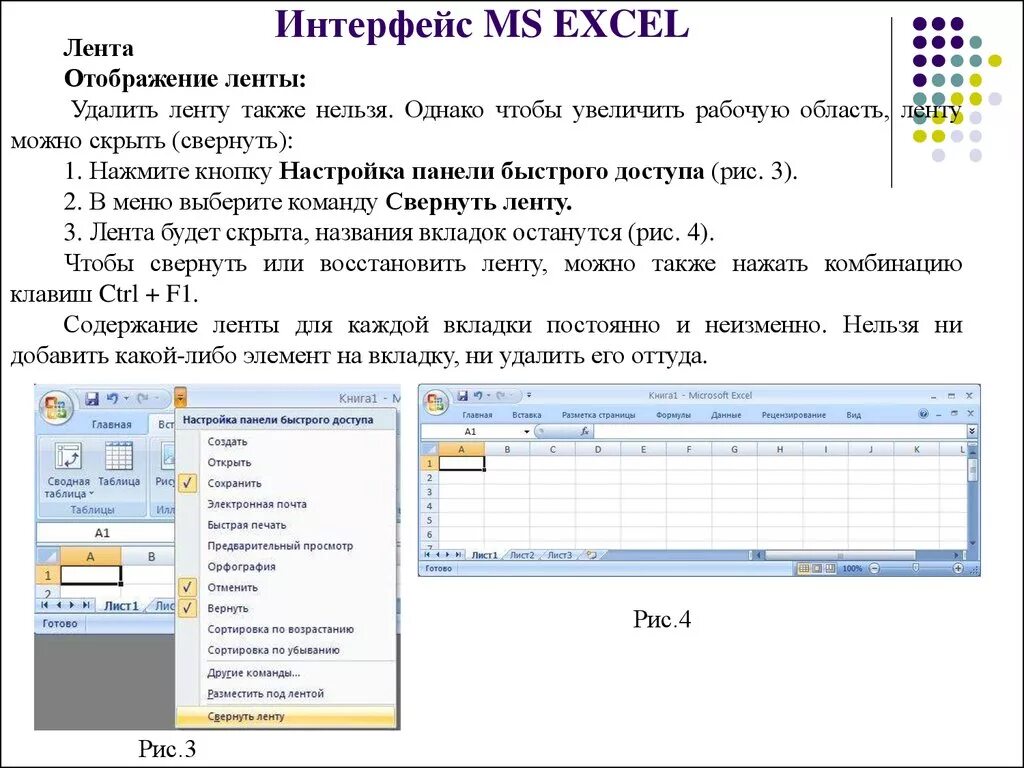Open Help question mark icon in figure 4
1024x768 pixels.
(923, 414)
